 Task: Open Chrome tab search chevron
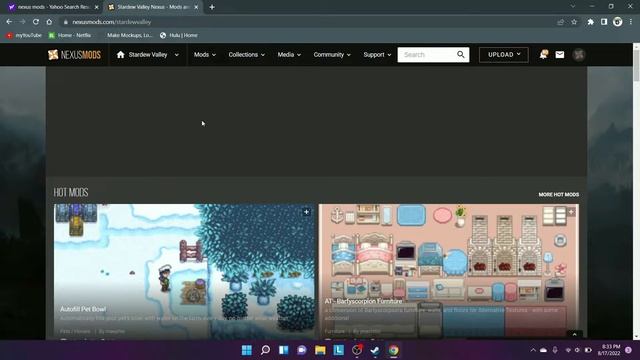click(573, 7)
